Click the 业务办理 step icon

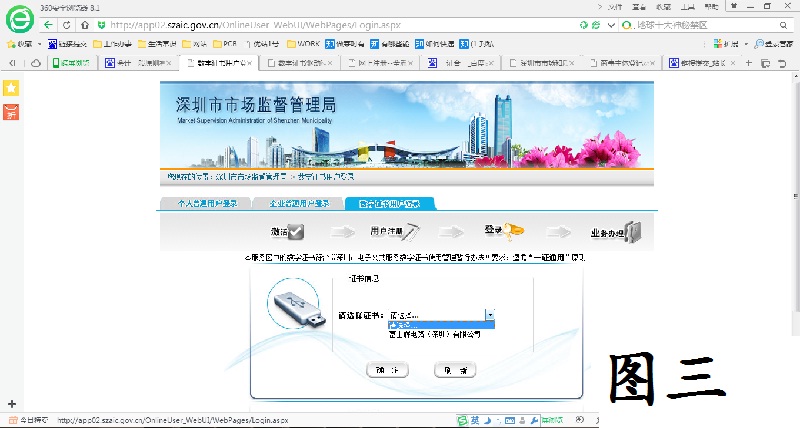click(x=632, y=233)
